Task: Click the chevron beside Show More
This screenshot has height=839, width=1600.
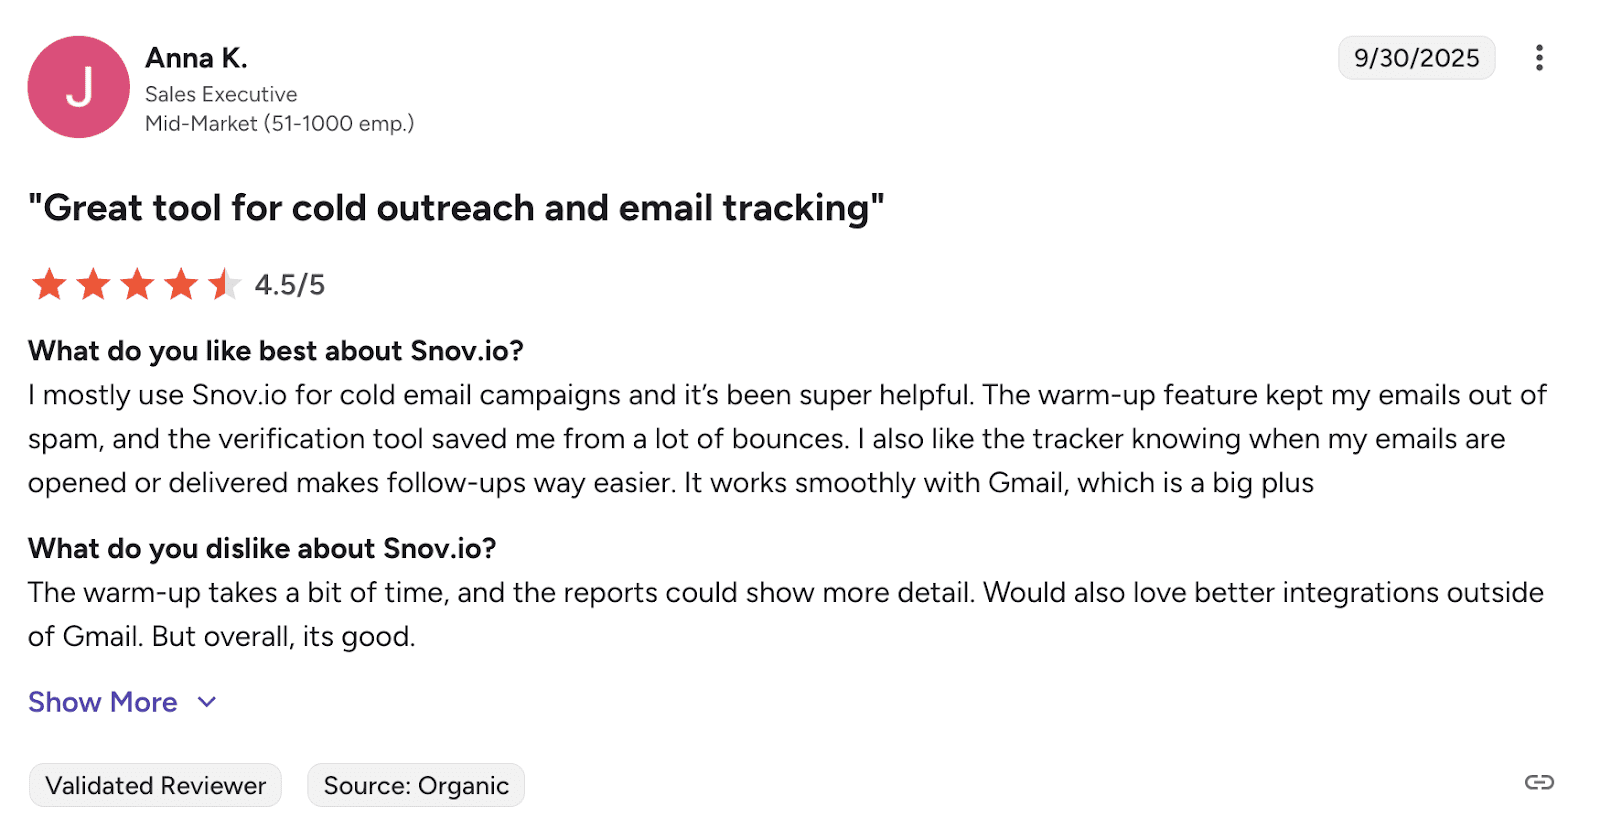Action: pos(207,702)
